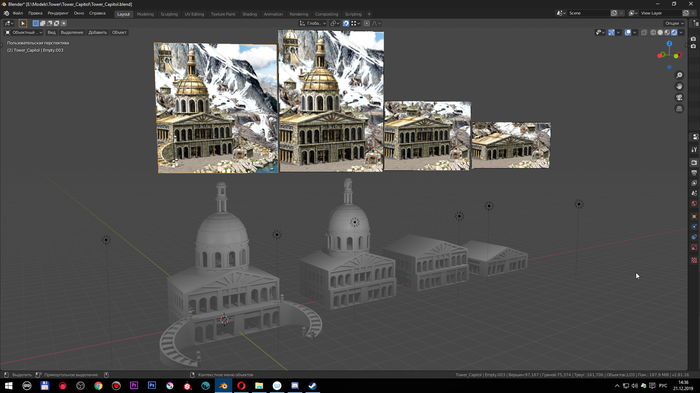700x393 pixels.
Task: Open the viewport Выделение menu
Action: (x=72, y=33)
